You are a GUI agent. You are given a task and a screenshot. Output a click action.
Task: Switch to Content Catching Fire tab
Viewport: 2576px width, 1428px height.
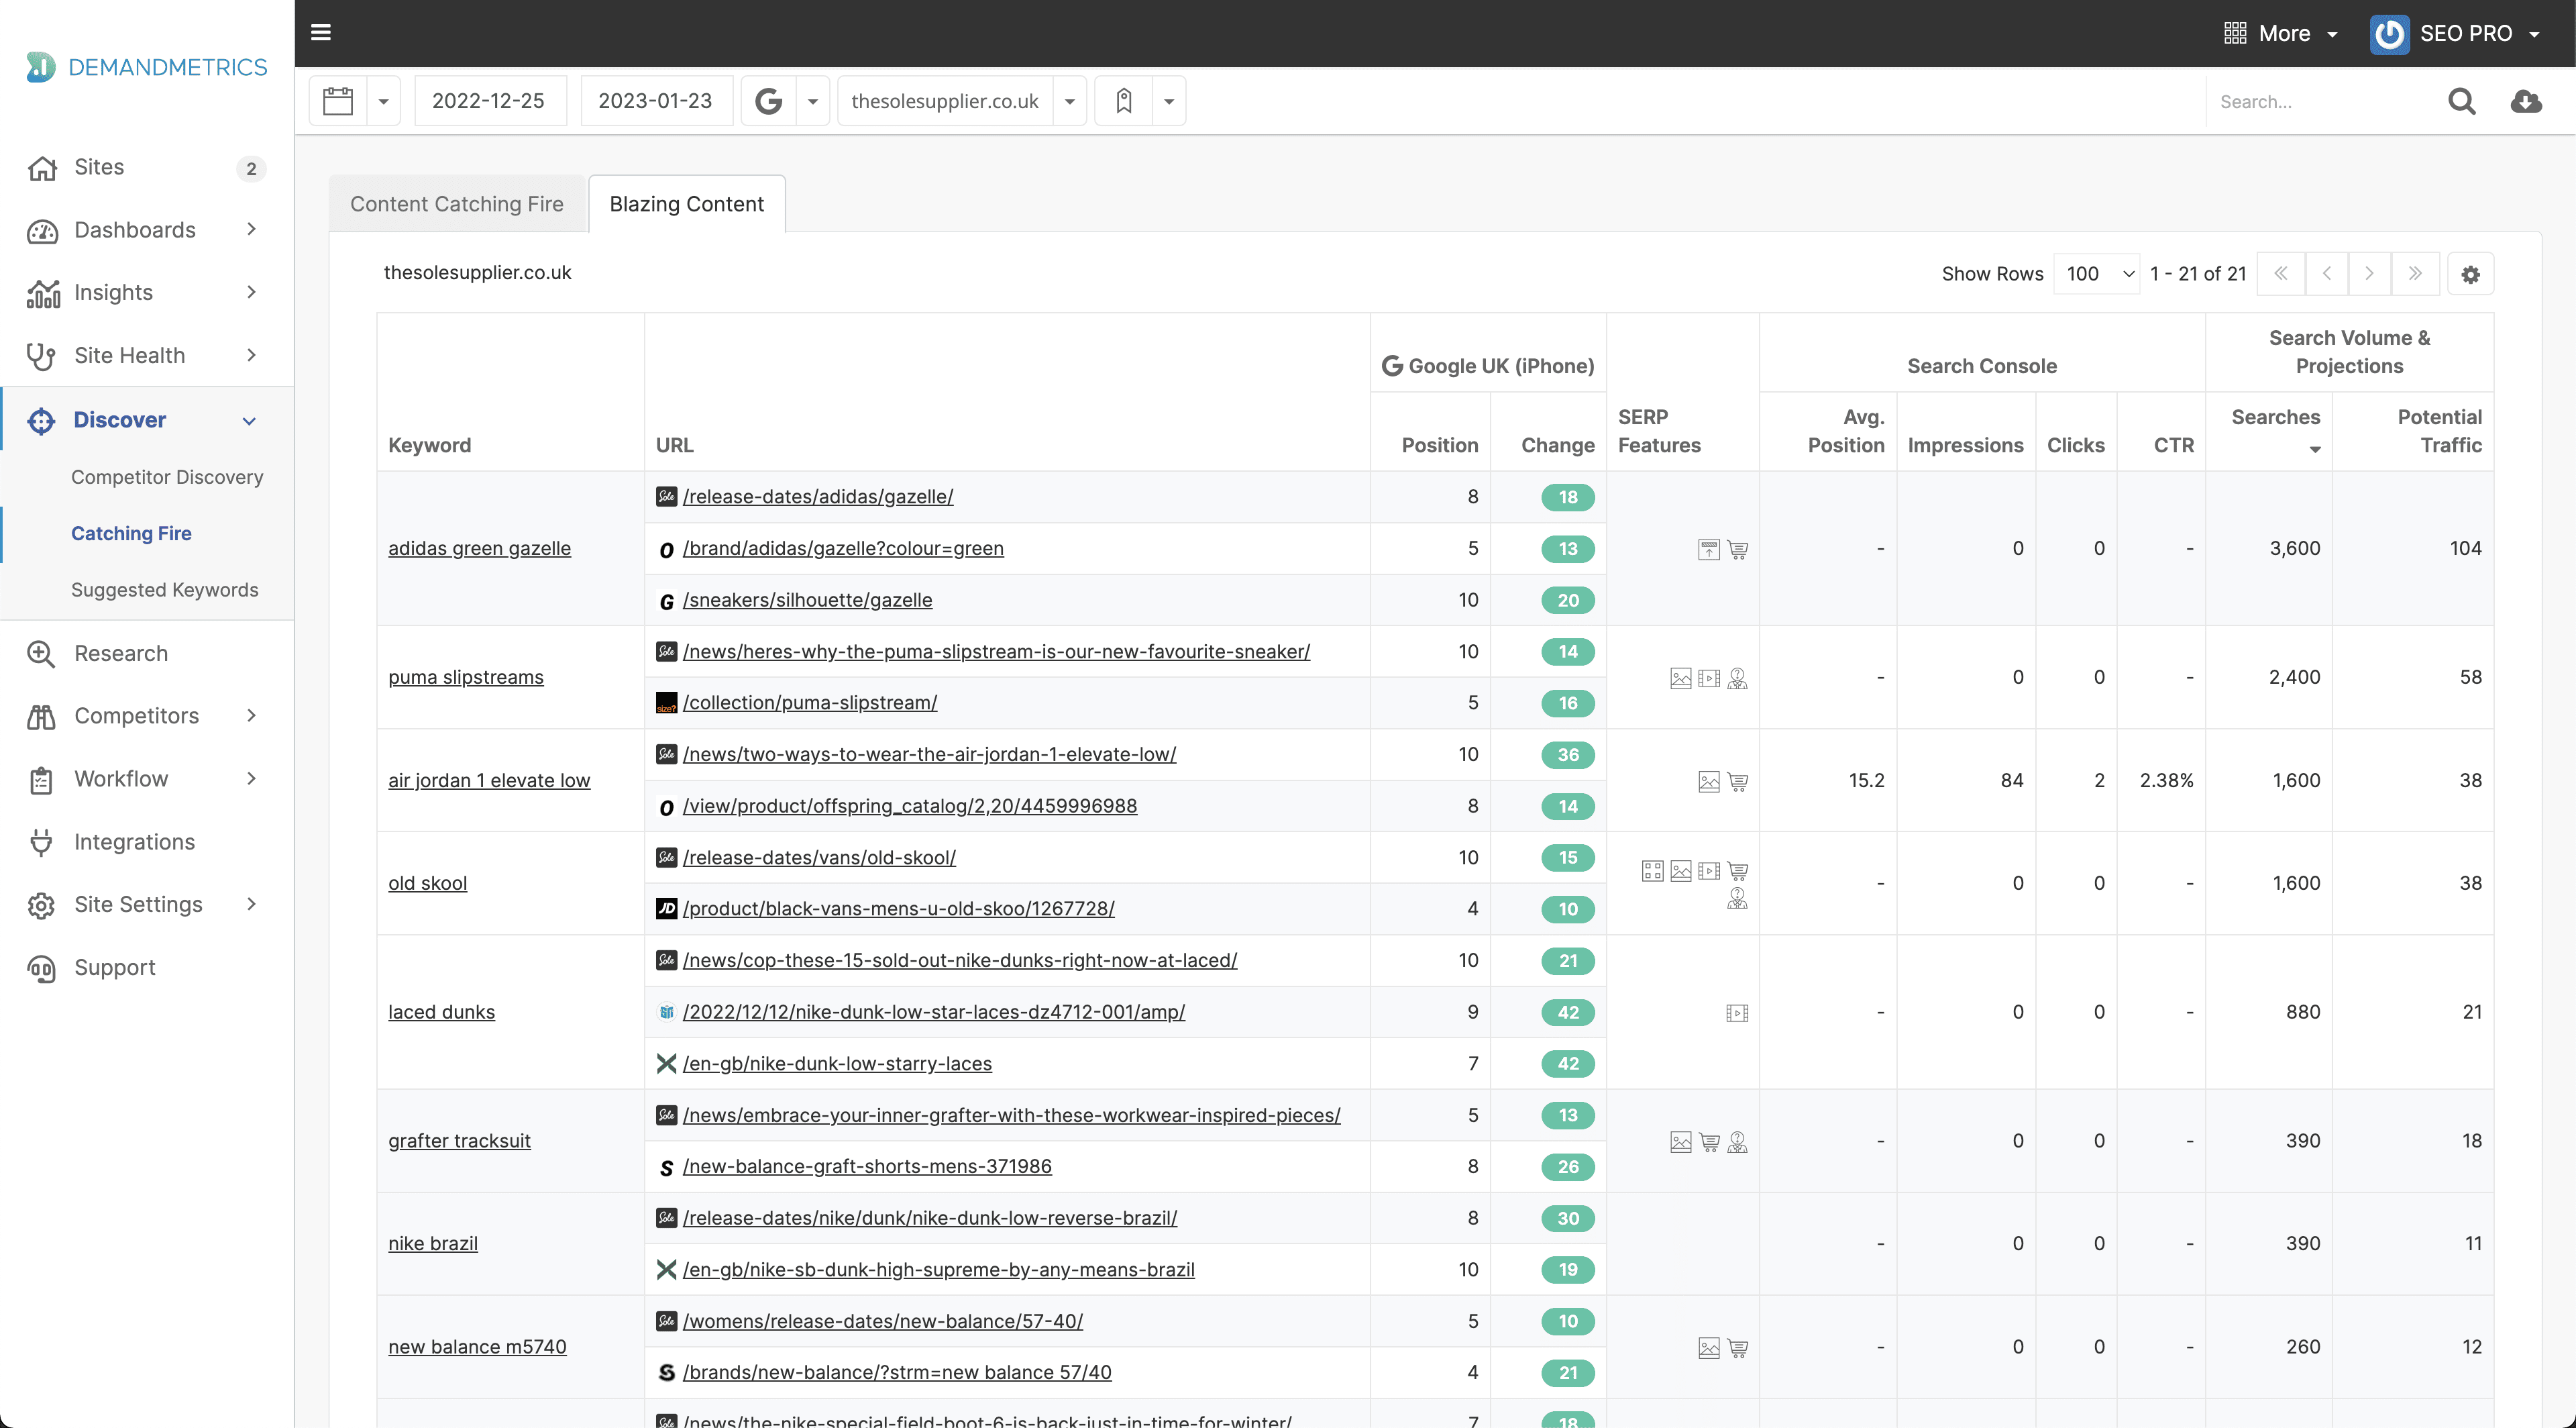pos(457,204)
